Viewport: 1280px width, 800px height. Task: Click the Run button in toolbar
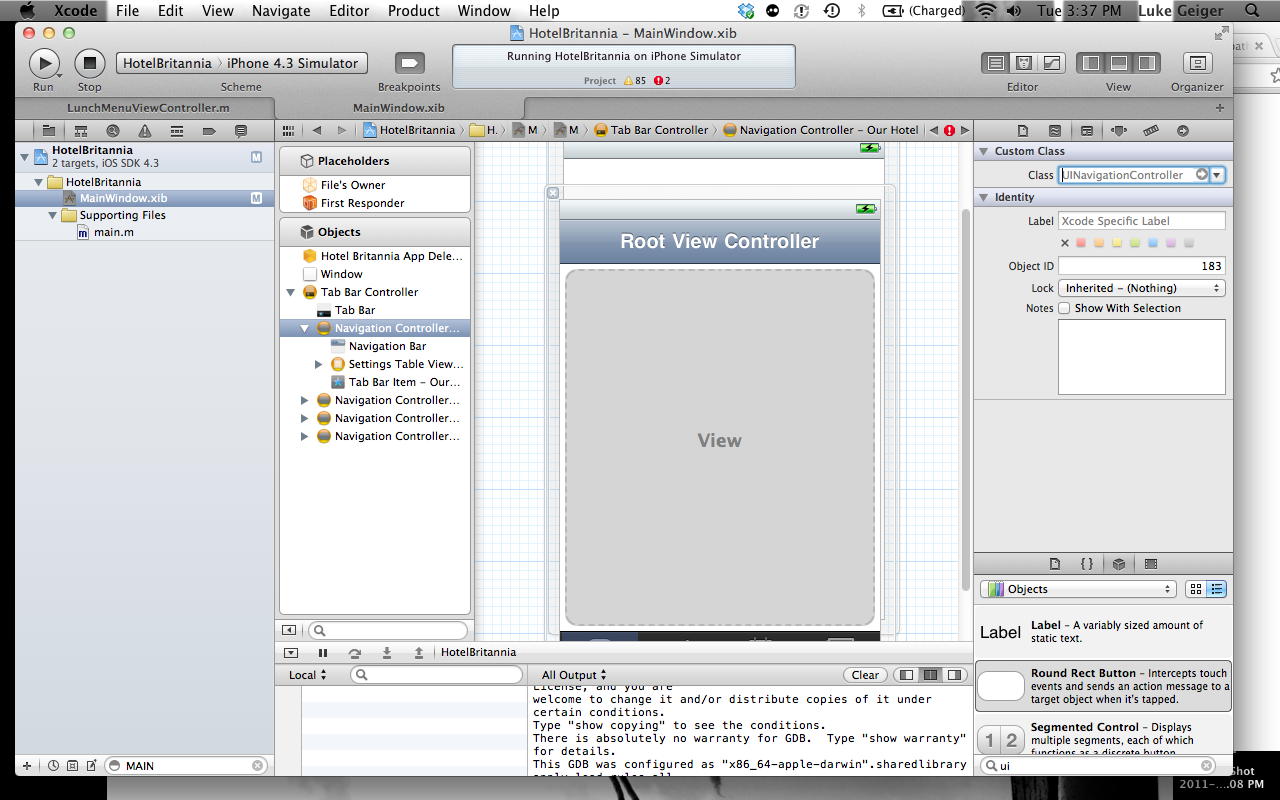click(44, 63)
